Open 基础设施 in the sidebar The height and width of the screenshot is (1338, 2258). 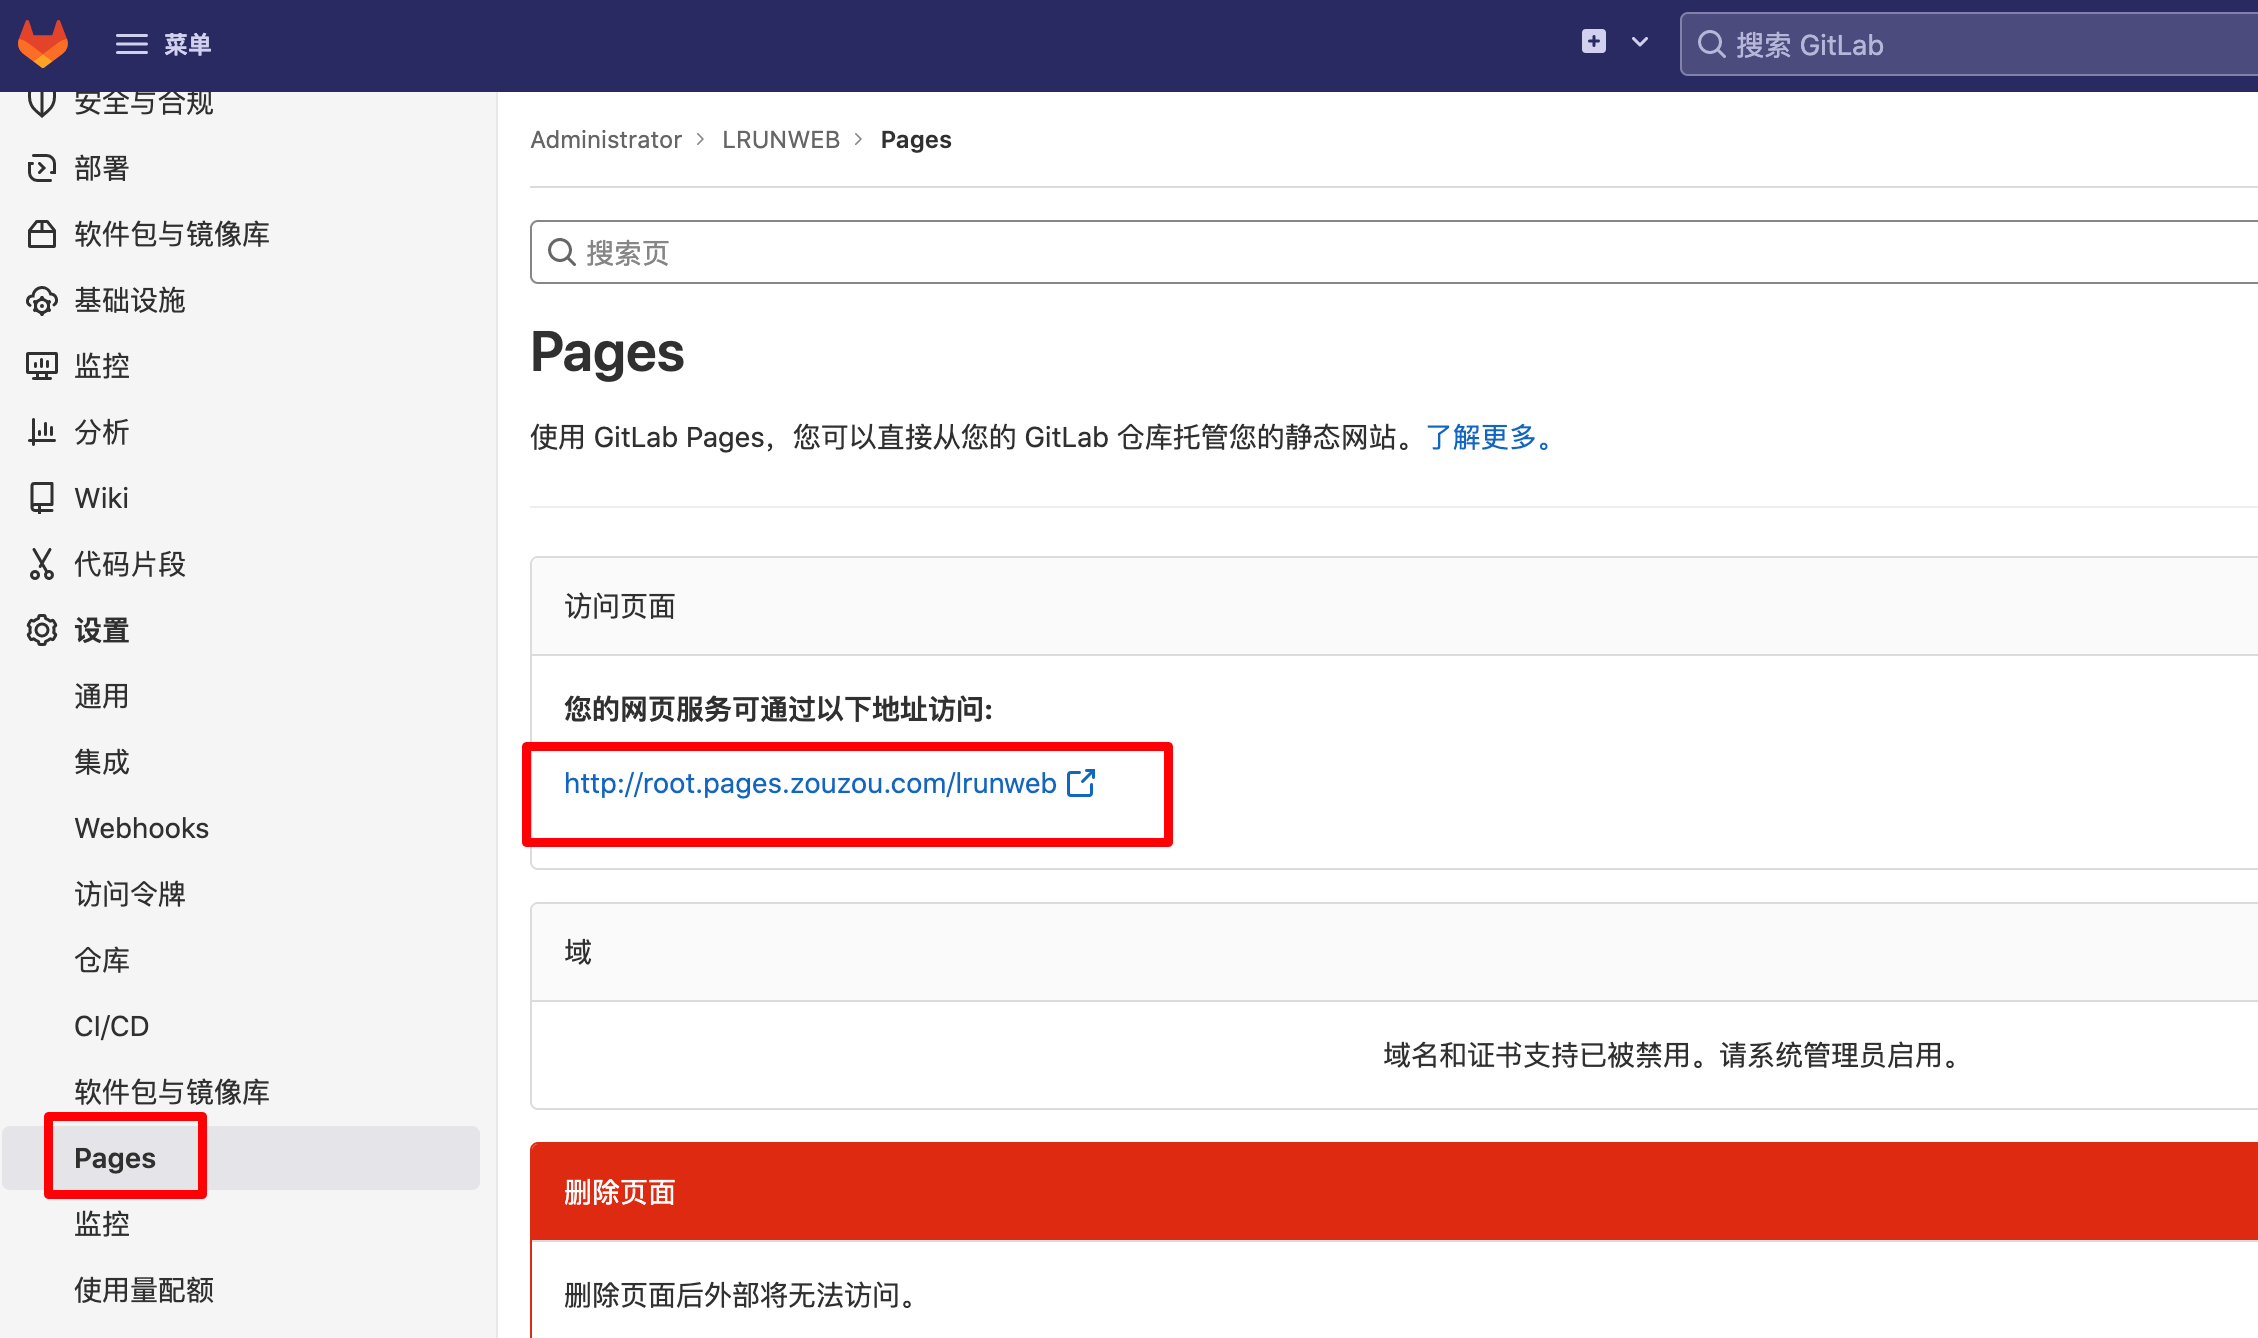click(130, 300)
